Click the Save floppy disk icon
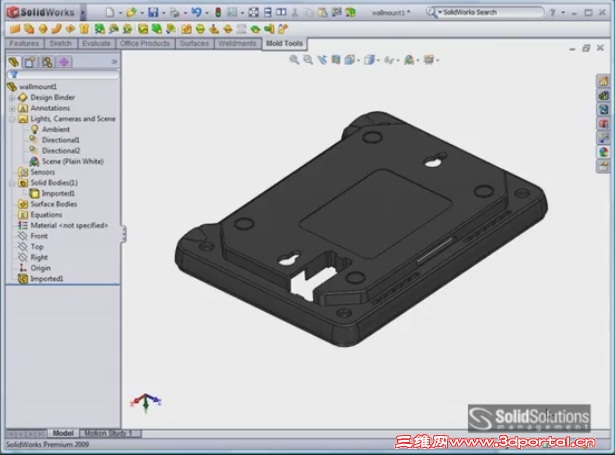615x455 pixels. point(153,13)
